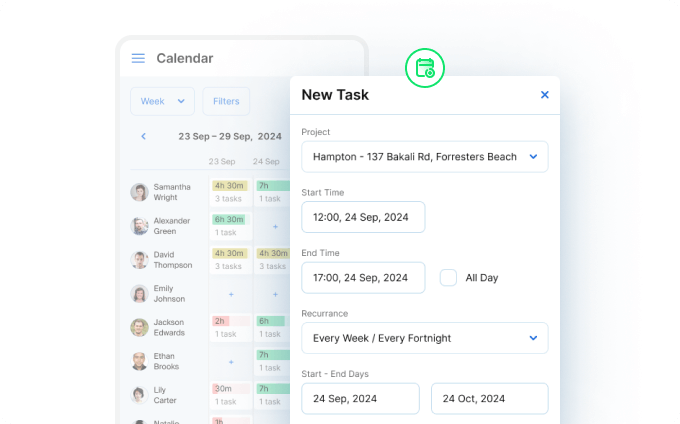Open the Recurrance dropdown
Screen dimensions: 680x424
tap(424, 338)
